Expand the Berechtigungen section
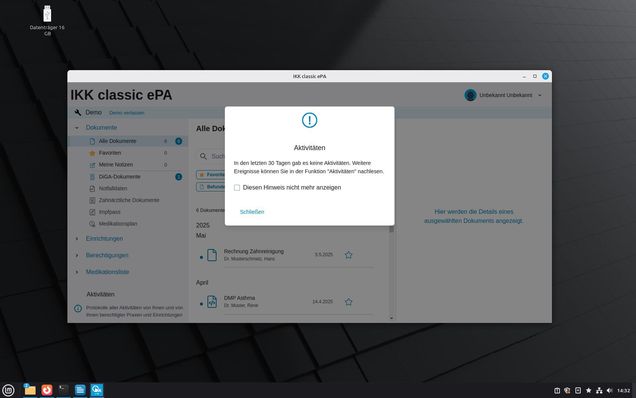Viewport: 636px width, 398px height. point(77,255)
